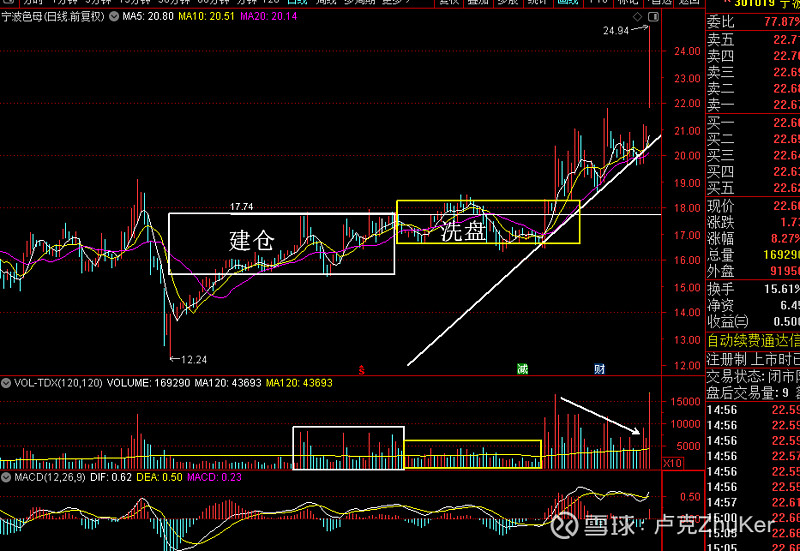Select the yellow 洗盘 annotation box

488,222
